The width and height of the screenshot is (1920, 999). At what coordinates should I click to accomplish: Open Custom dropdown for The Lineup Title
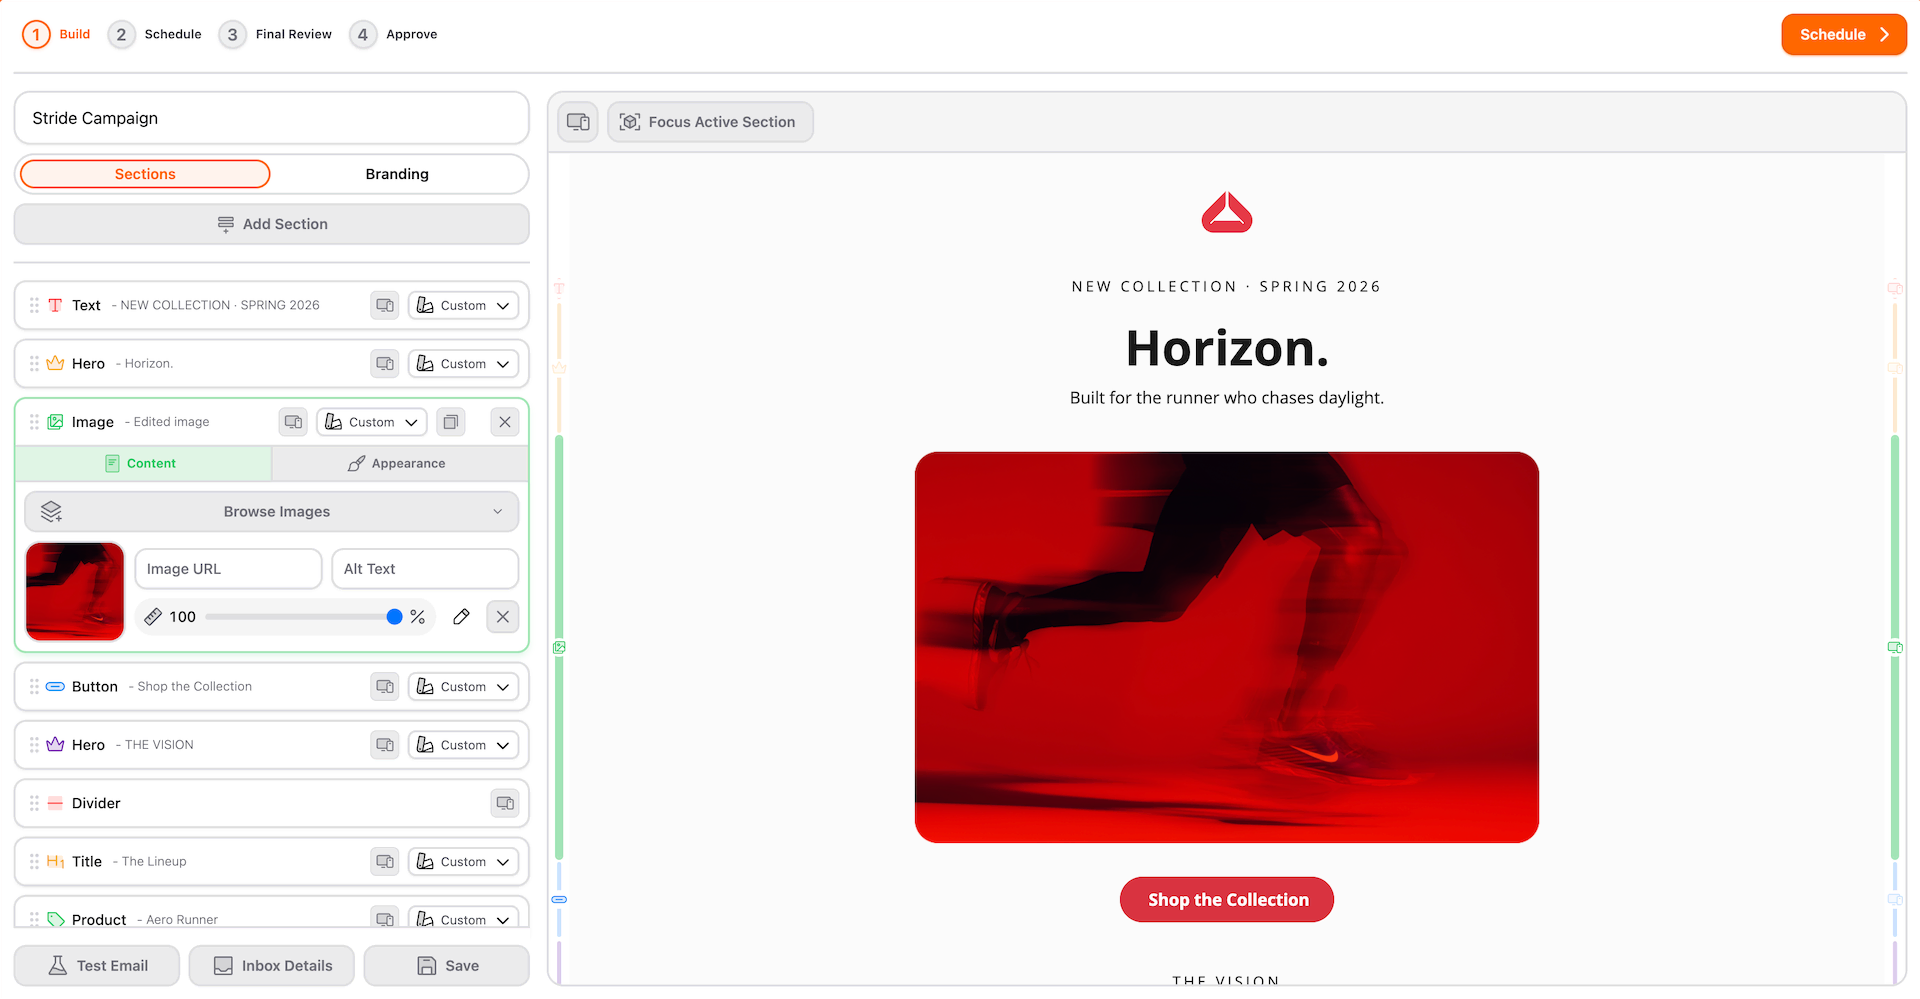click(463, 862)
